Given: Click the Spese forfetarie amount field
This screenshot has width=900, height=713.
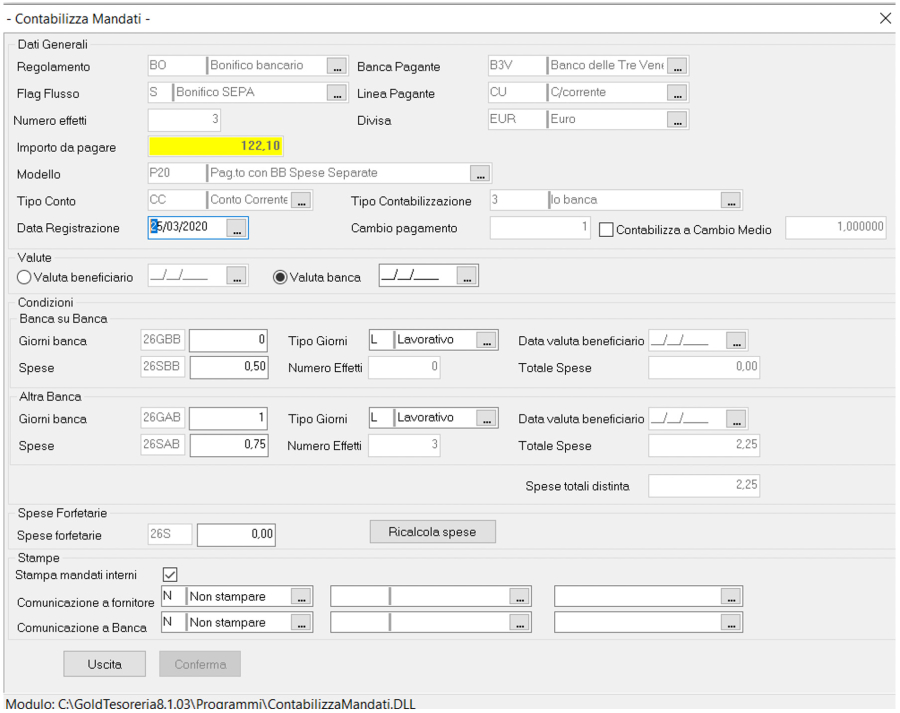Looking at the screenshot, I should pyautogui.click(x=236, y=535).
